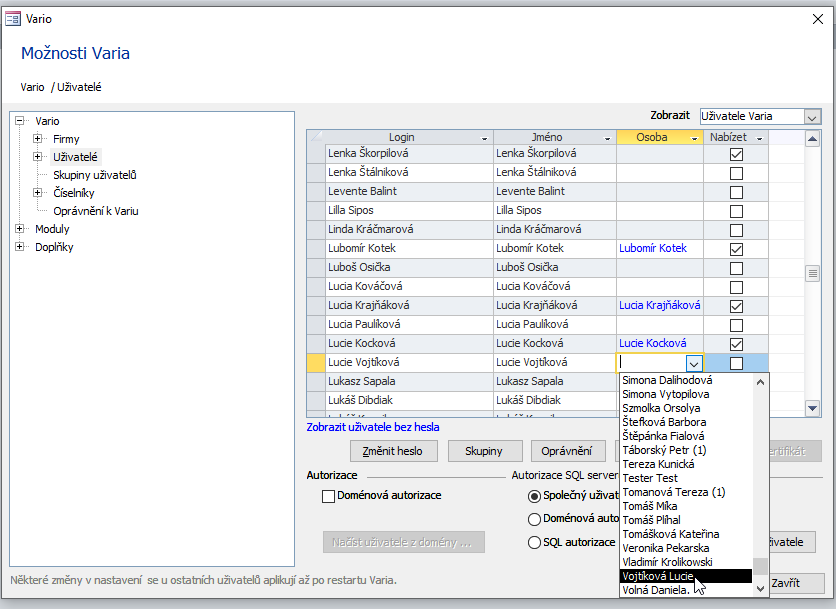
Task: Expand the Moduly tree node
Action: pos(20,229)
